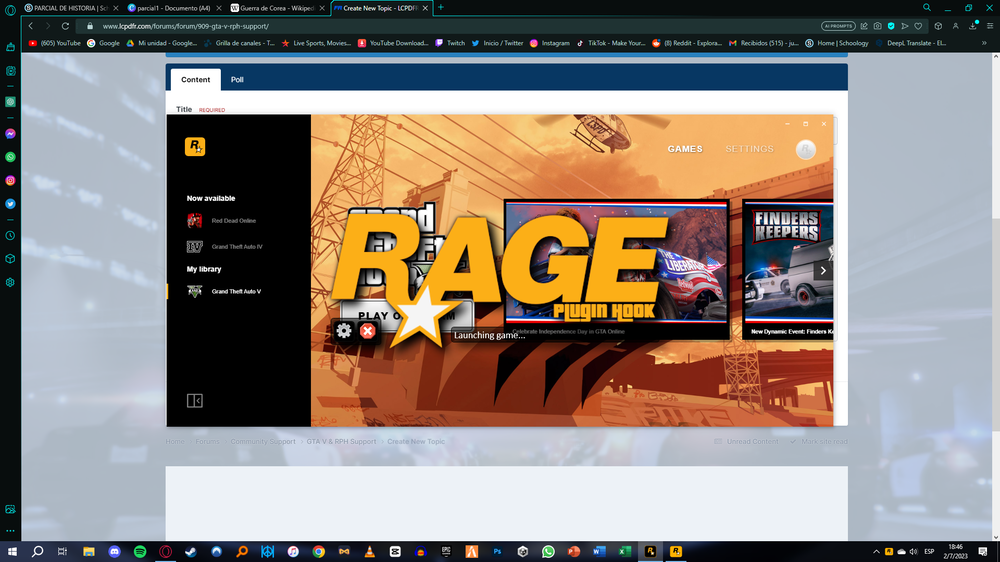The image size is (1000, 562).
Task: Select Red Dead Online in sidebar
Action: point(233,221)
